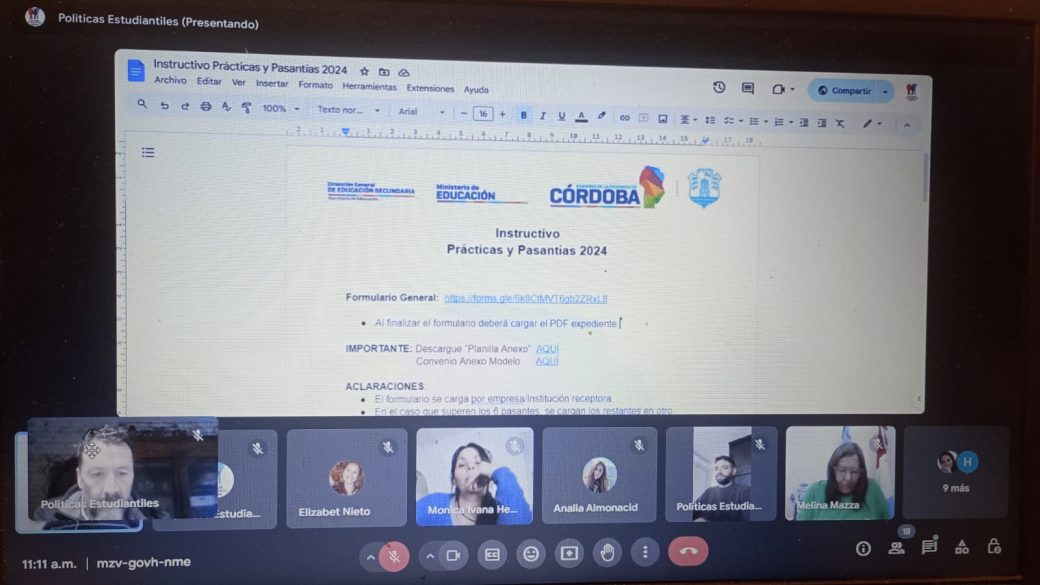1040x585 pixels.
Task: Add a comment from the toolbar
Action: tap(643, 118)
